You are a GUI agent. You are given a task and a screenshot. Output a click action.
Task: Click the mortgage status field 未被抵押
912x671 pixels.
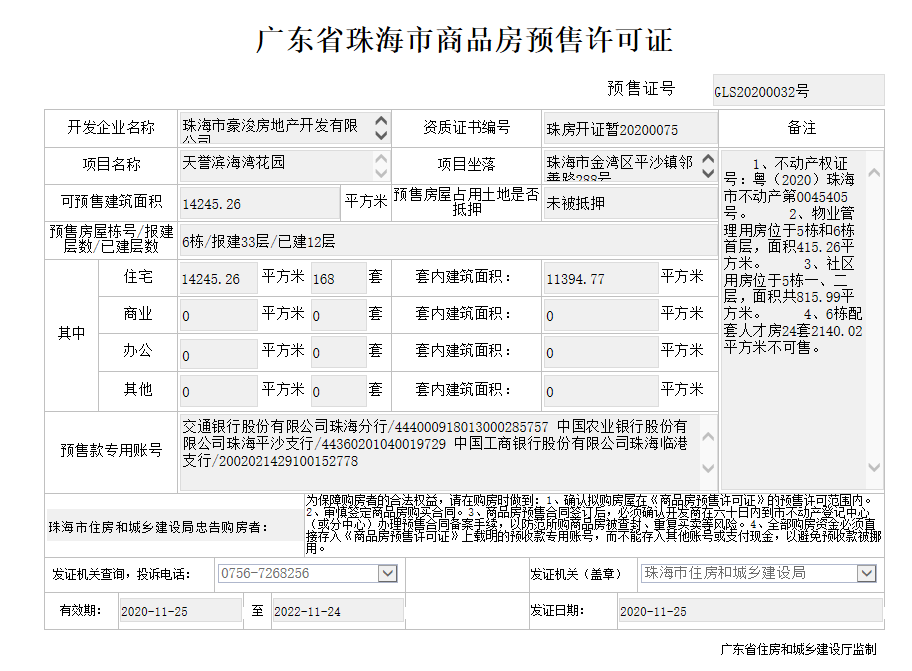pos(629,204)
